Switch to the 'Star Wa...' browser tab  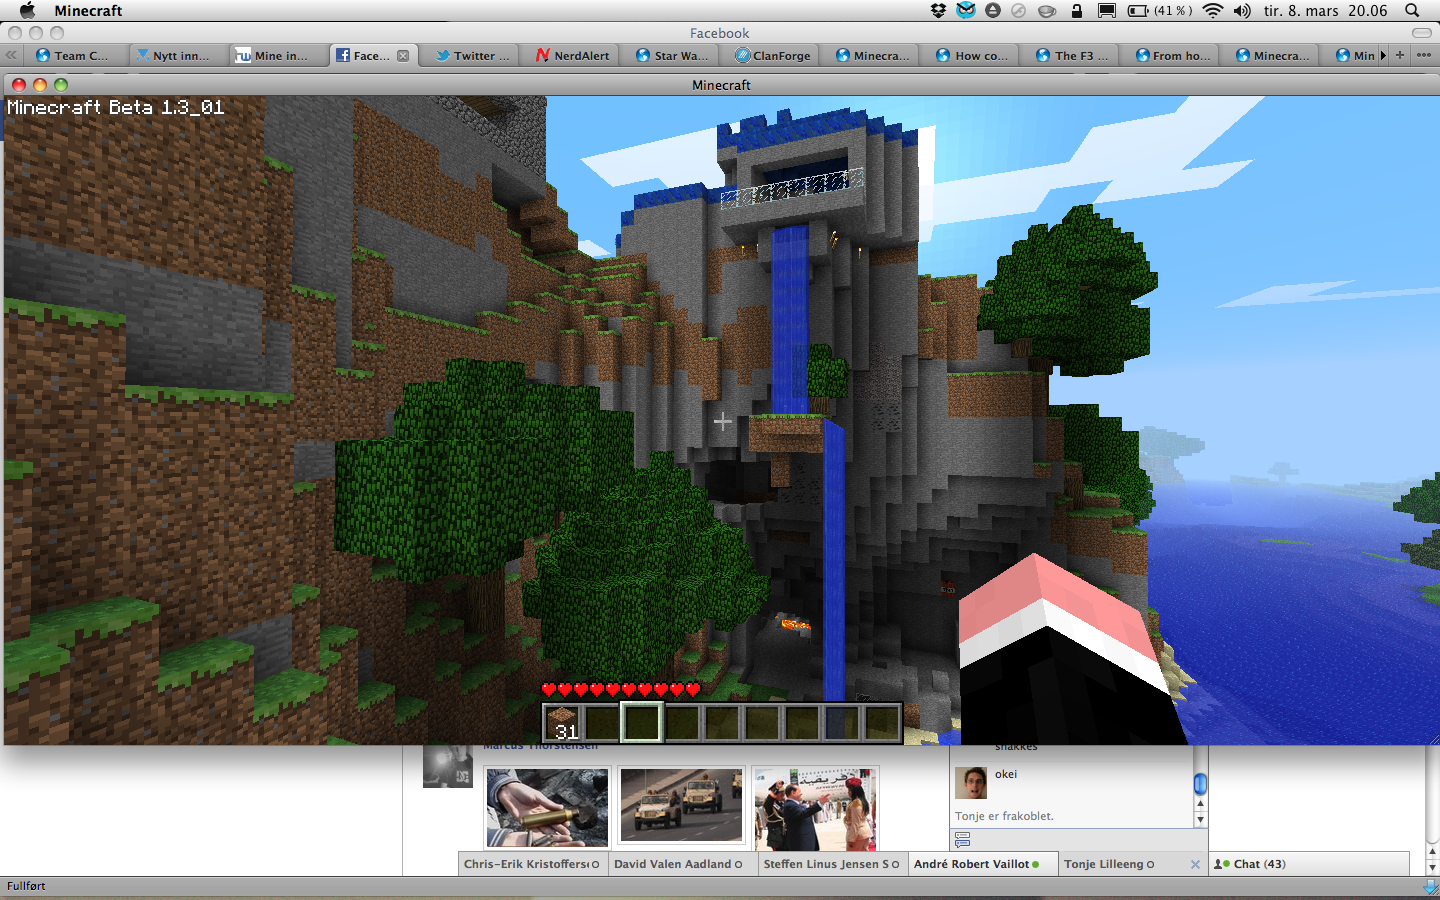672,55
